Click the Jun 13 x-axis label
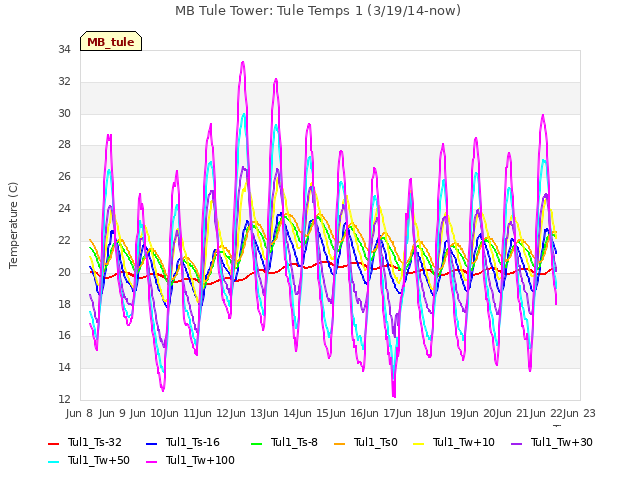 pos(247,413)
